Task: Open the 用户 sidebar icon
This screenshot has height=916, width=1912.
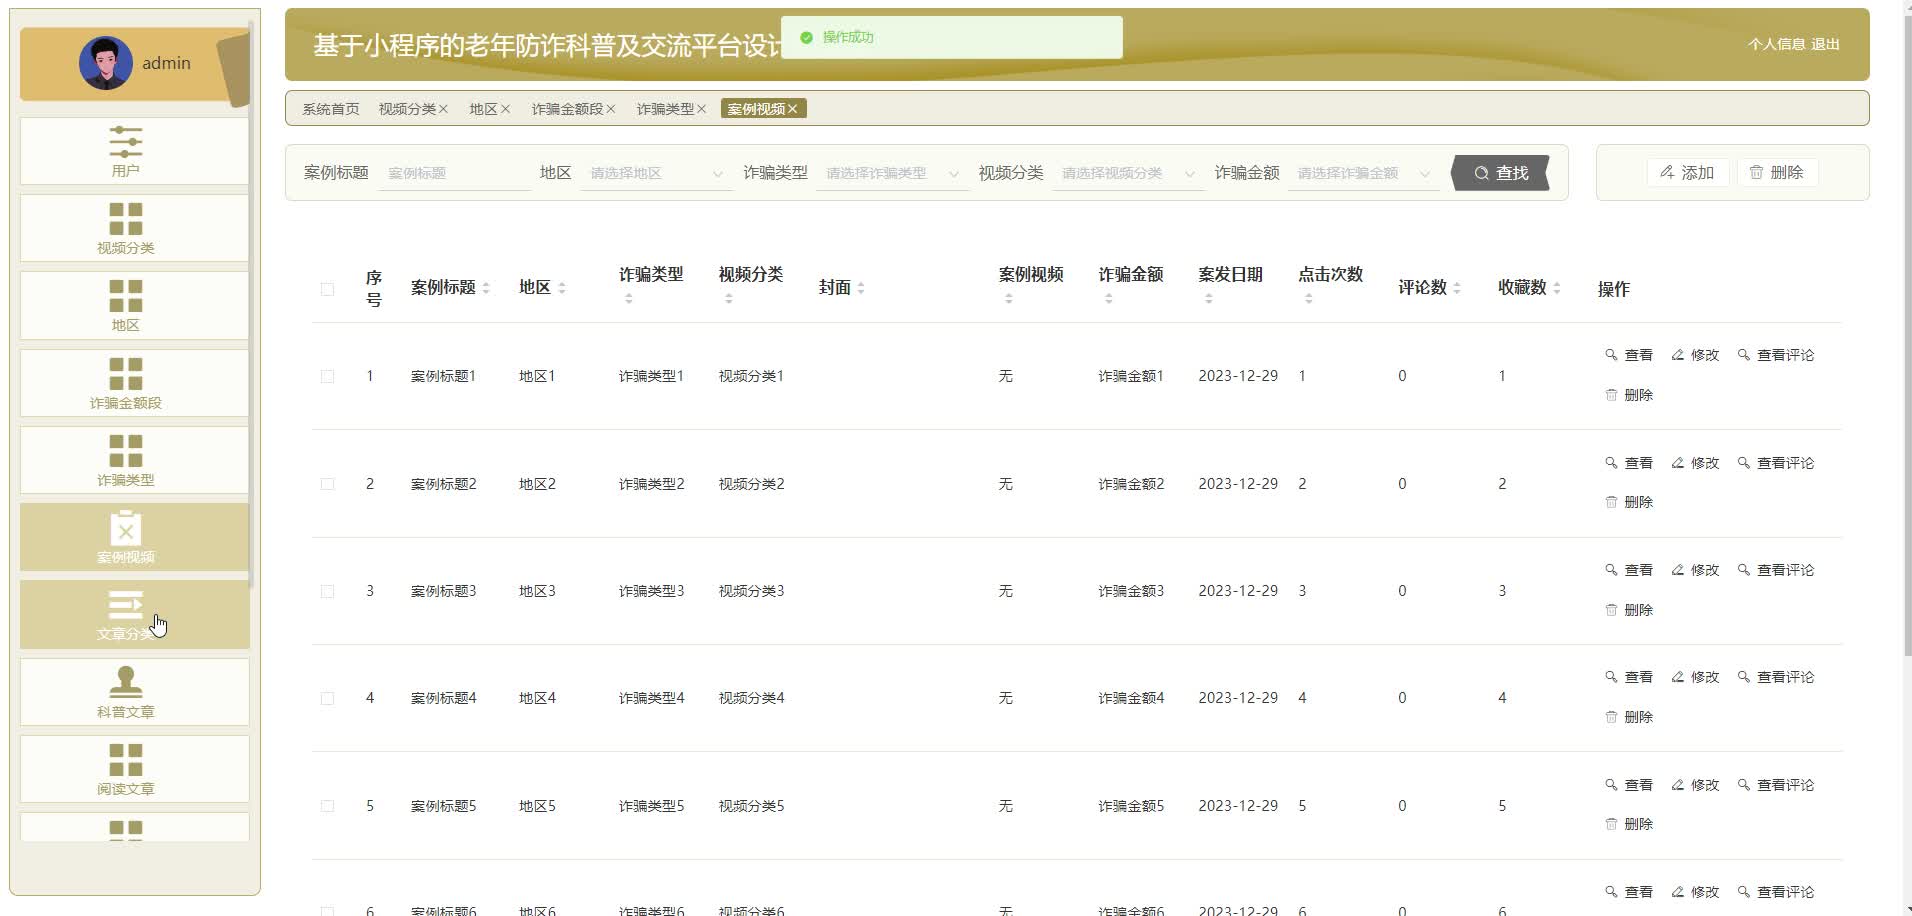Action: pyautogui.click(x=125, y=141)
